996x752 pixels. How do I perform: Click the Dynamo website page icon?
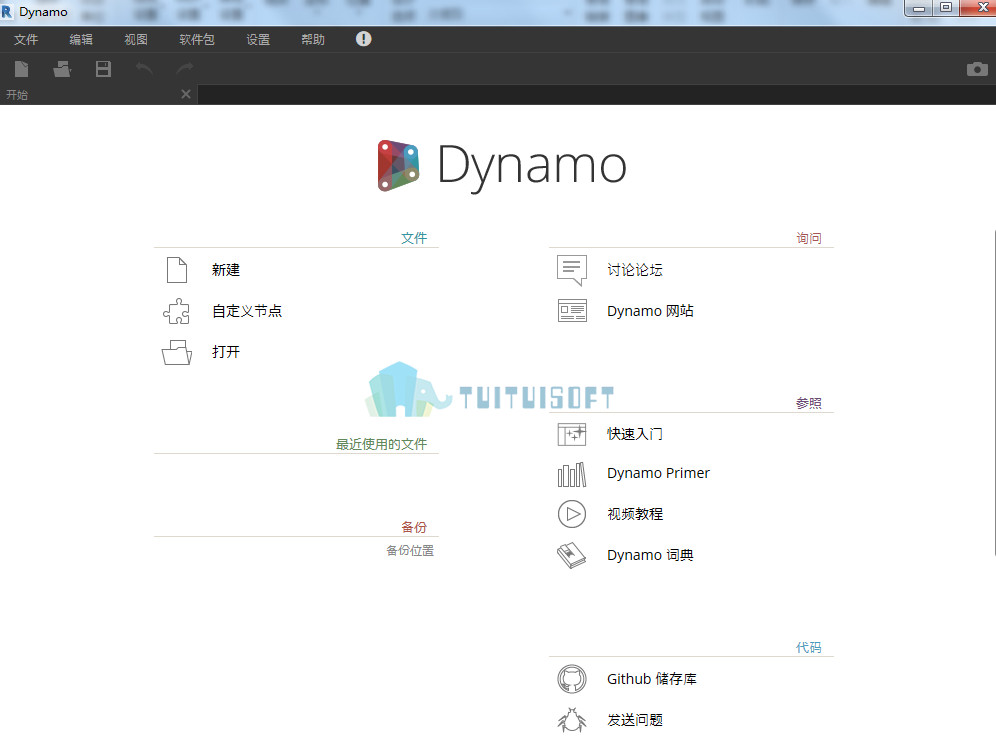pos(572,311)
